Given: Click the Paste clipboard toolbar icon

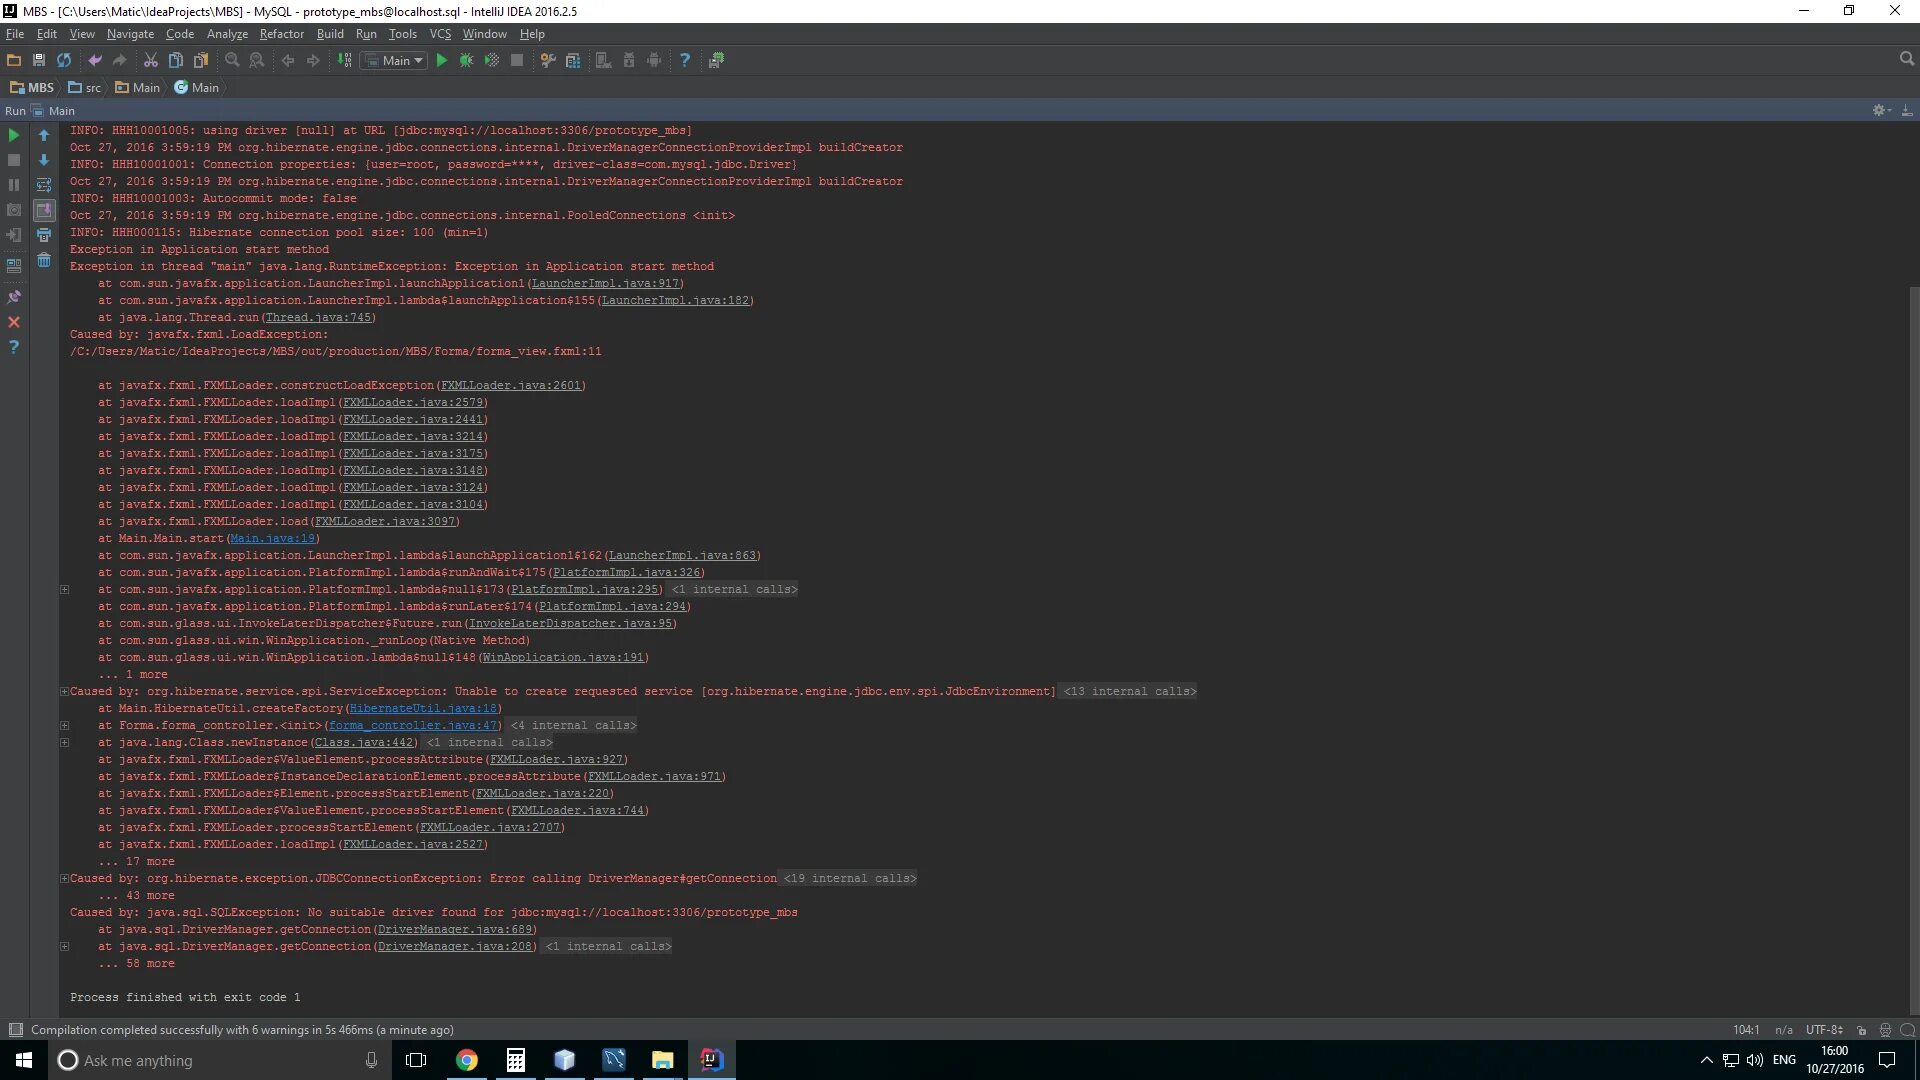Looking at the screenshot, I should coord(201,61).
